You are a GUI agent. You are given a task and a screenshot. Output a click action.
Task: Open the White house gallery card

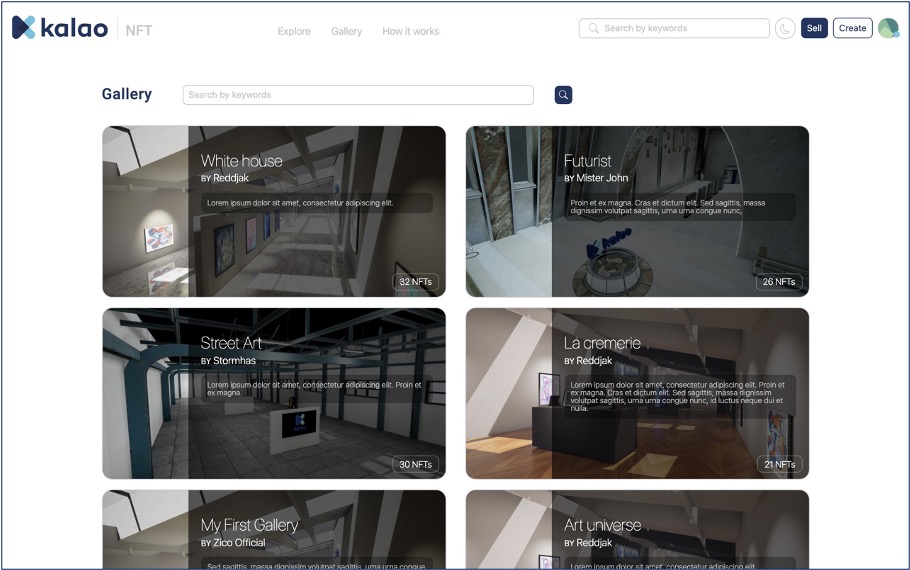click(274, 211)
